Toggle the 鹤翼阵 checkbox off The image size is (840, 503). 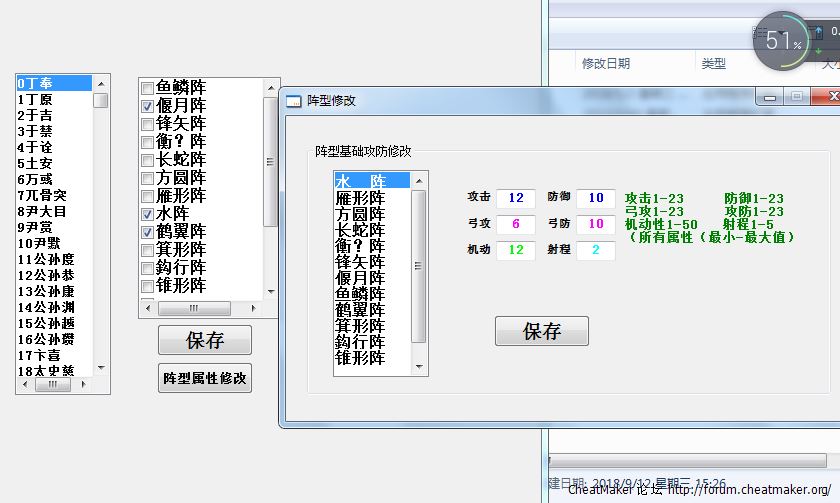pos(148,232)
